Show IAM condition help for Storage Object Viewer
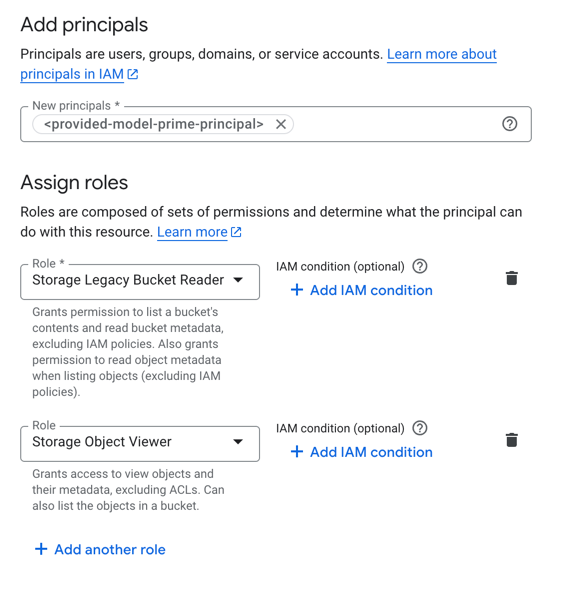The height and width of the screenshot is (594, 574). click(x=420, y=428)
